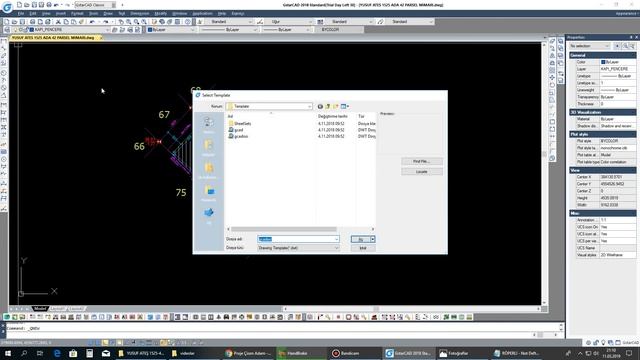Screen dimensions: 640x360
Task: Click the Up One Level folder icon
Action: [328, 107]
